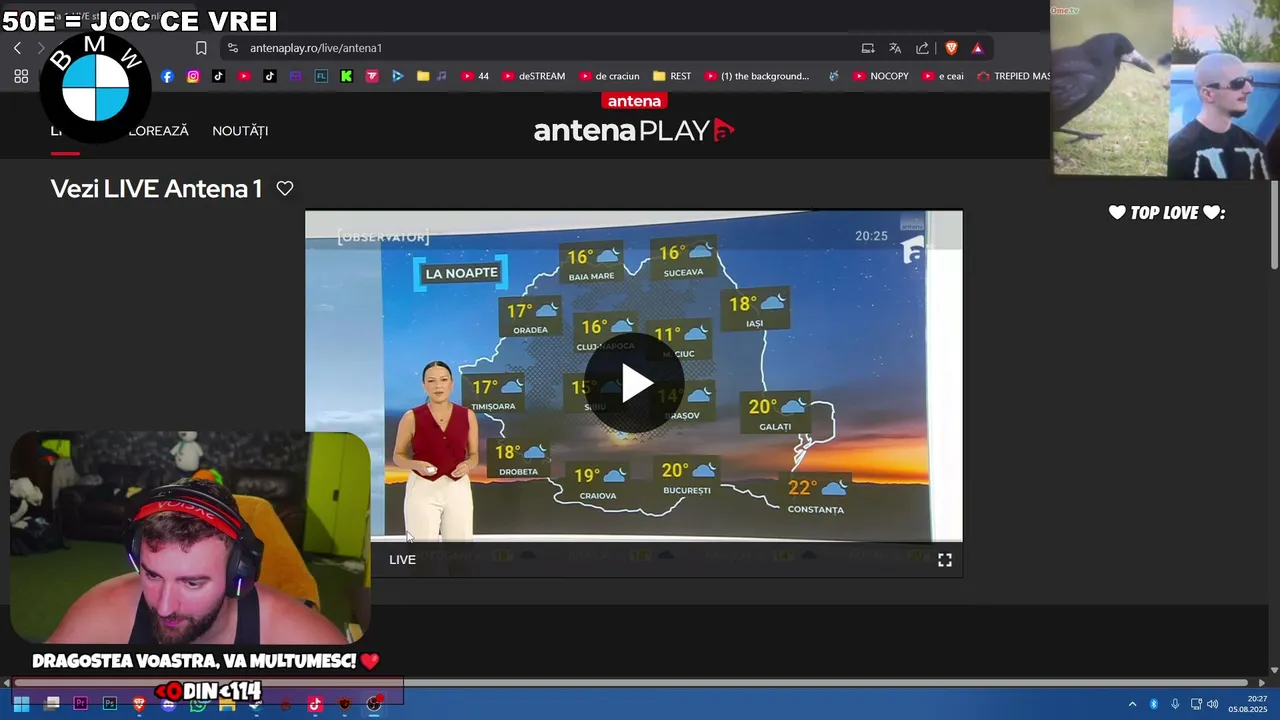
Task: Click the microphone tray icon
Action: point(1175,705)
